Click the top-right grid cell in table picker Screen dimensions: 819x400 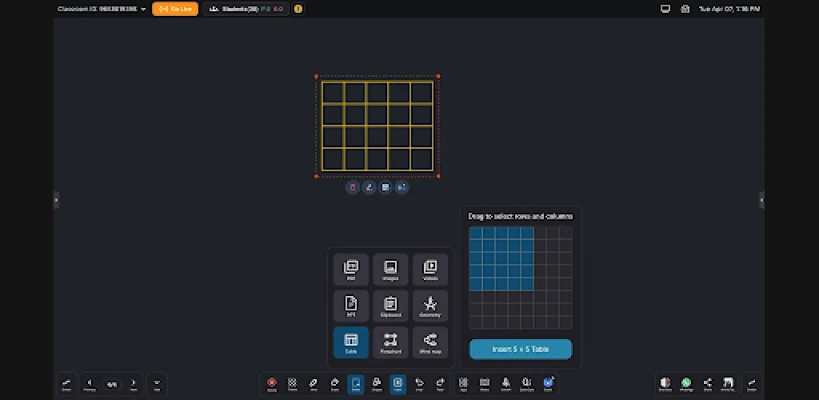click(x=566, y=233)
